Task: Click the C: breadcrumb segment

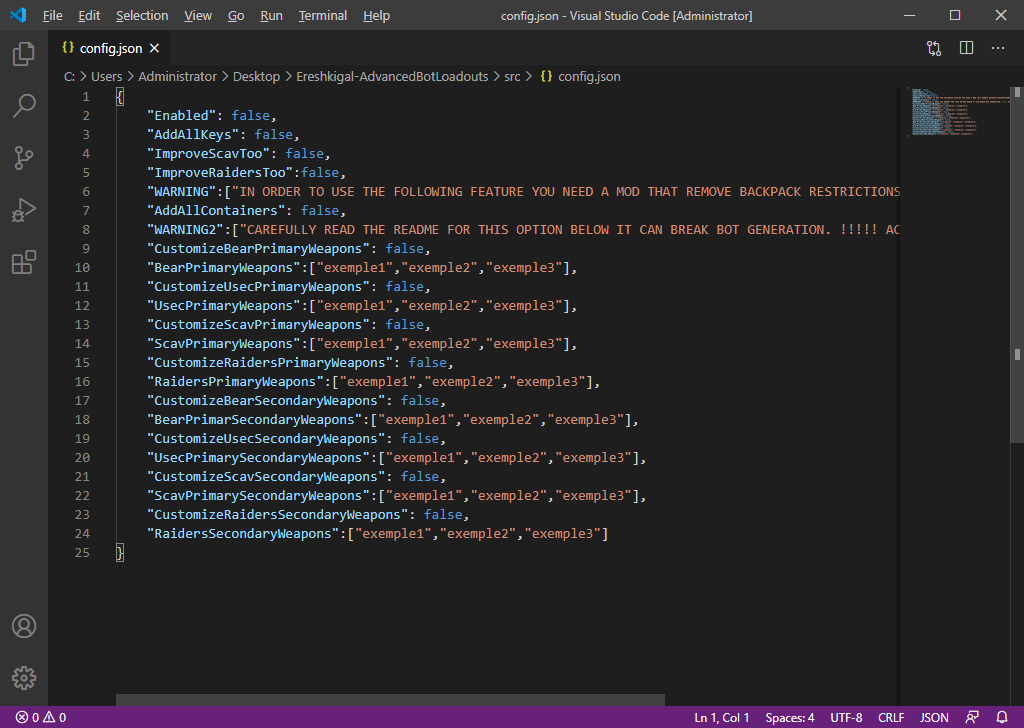Action: point(69,76)
